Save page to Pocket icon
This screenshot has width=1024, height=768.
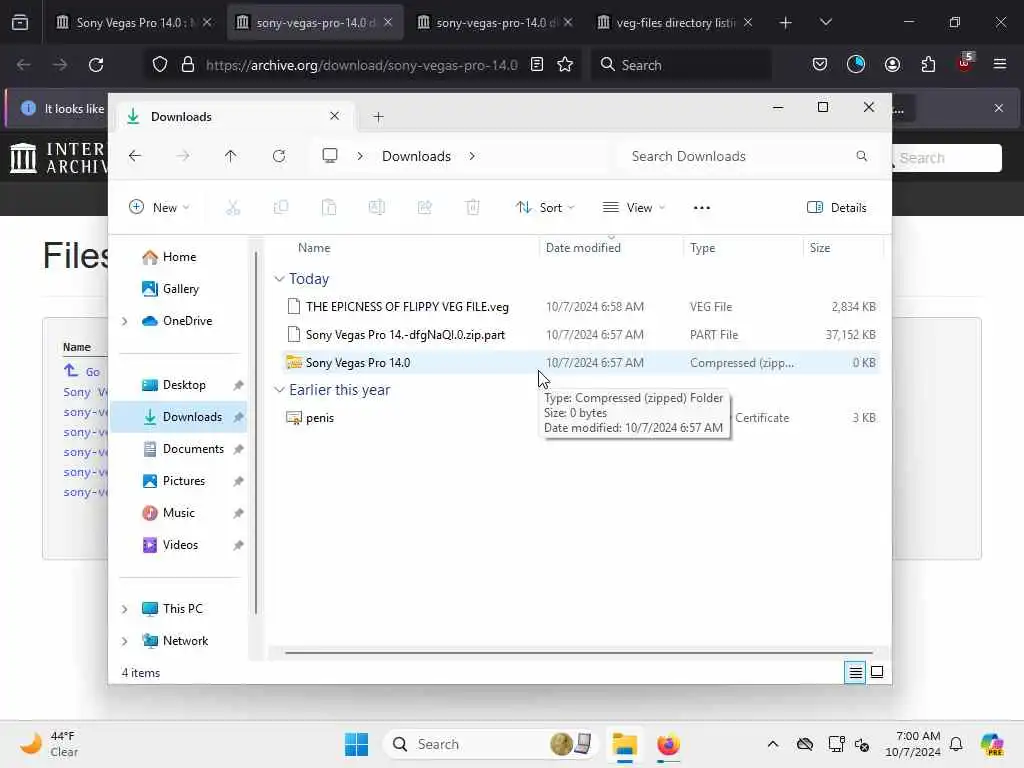click(820, 65)
